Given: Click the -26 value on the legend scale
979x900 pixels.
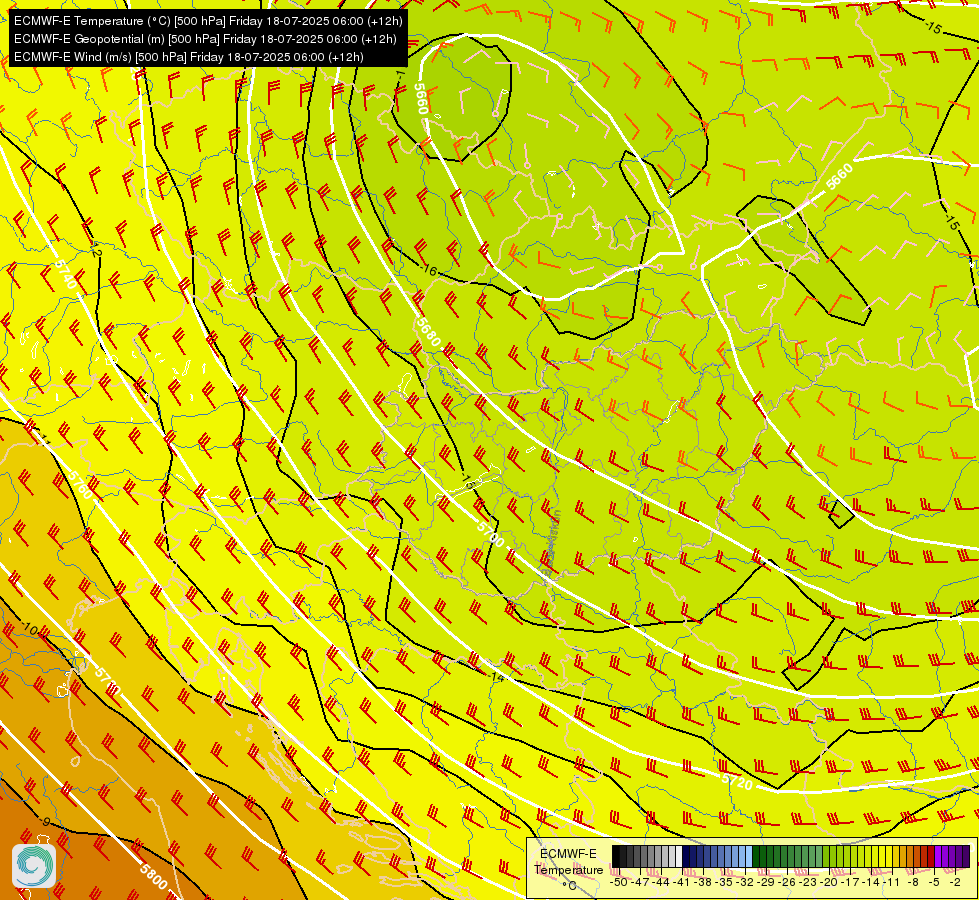Looking at the screenshot, I should [788, 882].
